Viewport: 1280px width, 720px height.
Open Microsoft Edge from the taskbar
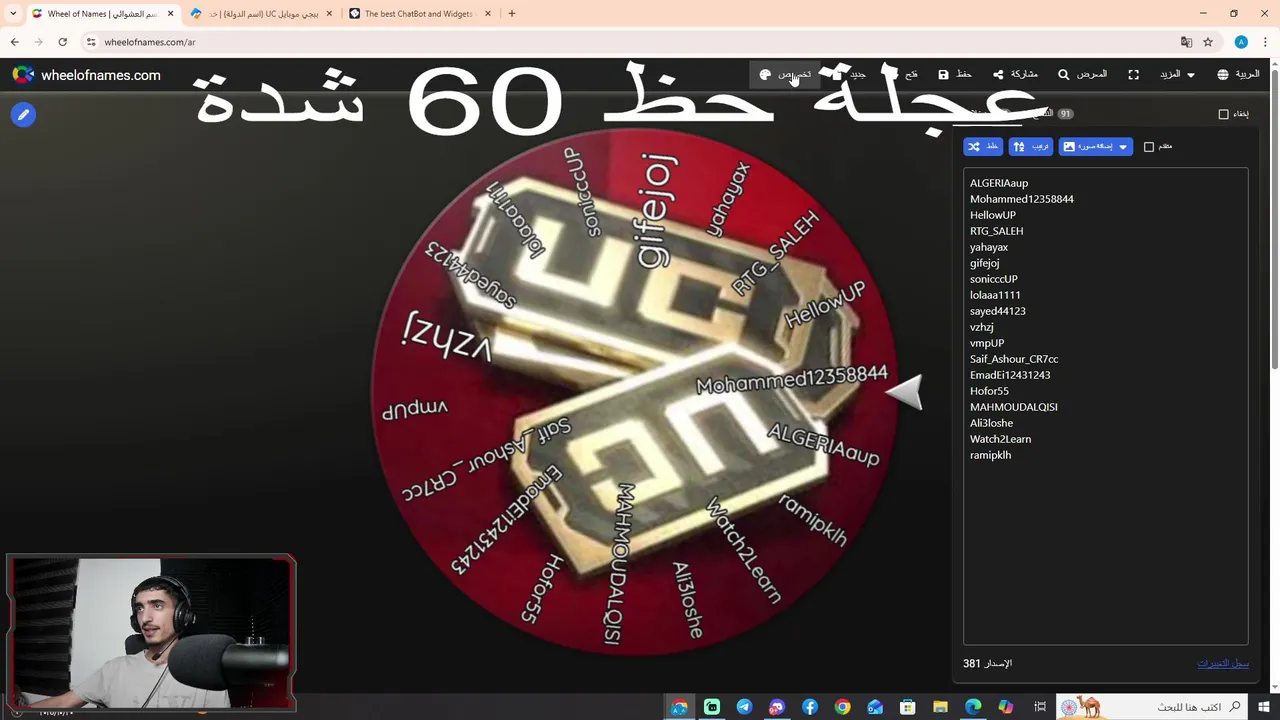973,708
